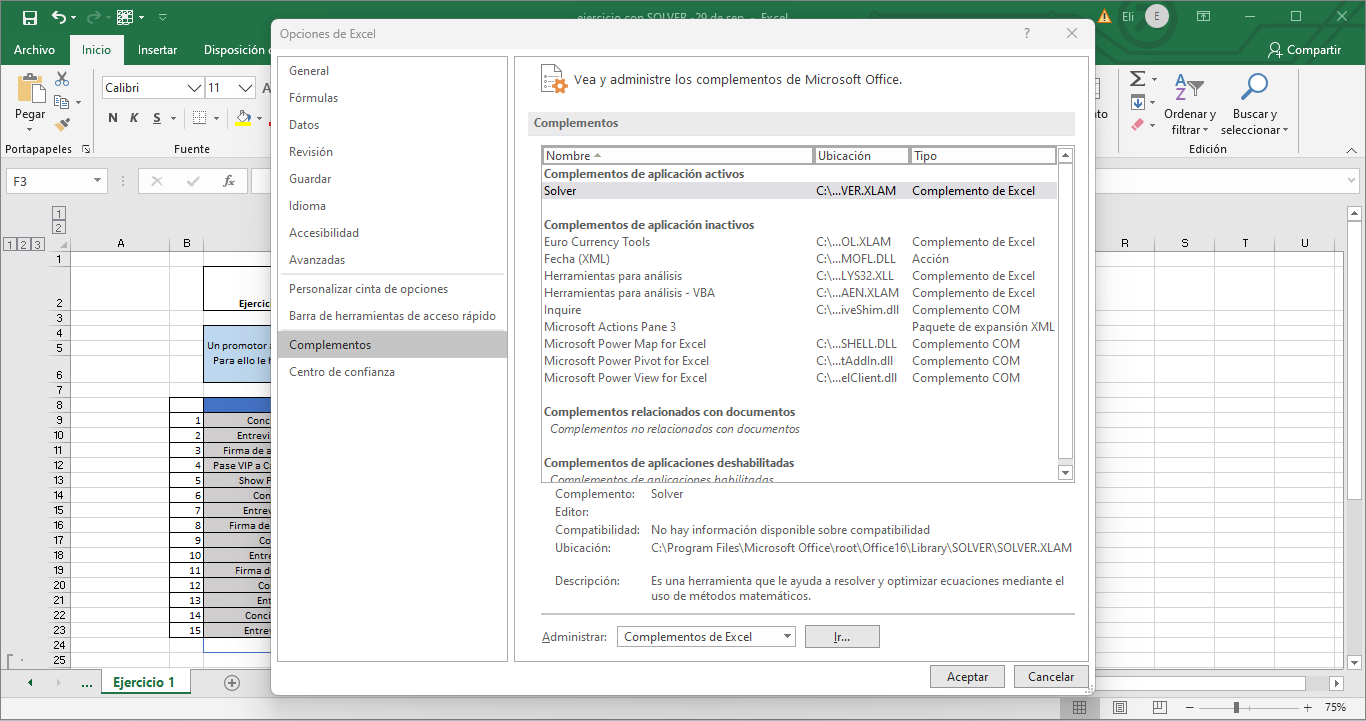Screen dimensions: 1366x721
Task: Switch to Normal view in status bar
Action: tap(1079, 707)
